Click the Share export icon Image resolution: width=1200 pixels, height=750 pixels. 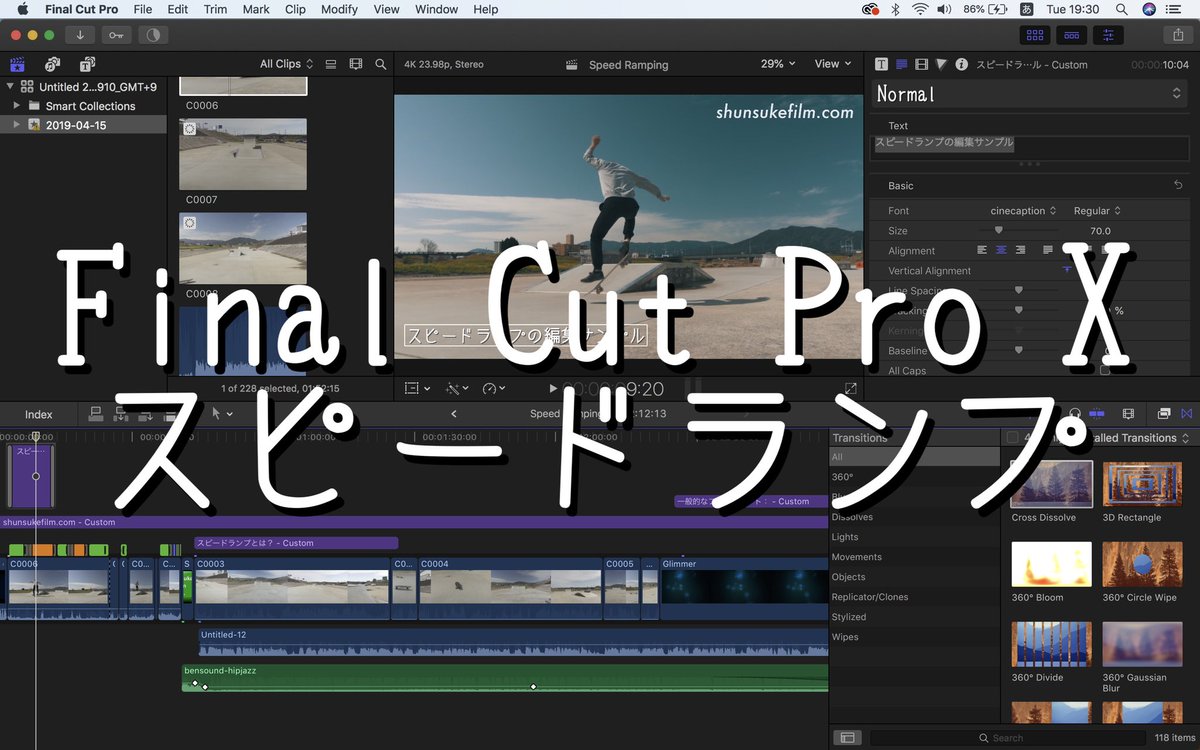coord(1177,34)
